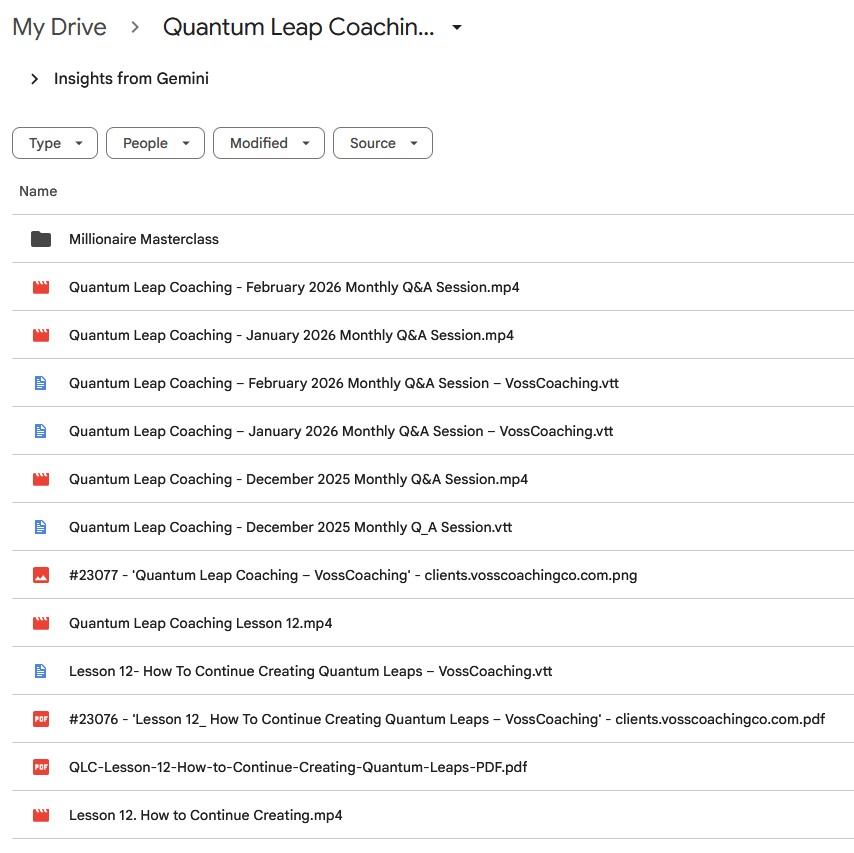This screenshot has width=854, height=853.
Task: Select the Insights from Gemini menu item
Action: (x=133, y=78)
